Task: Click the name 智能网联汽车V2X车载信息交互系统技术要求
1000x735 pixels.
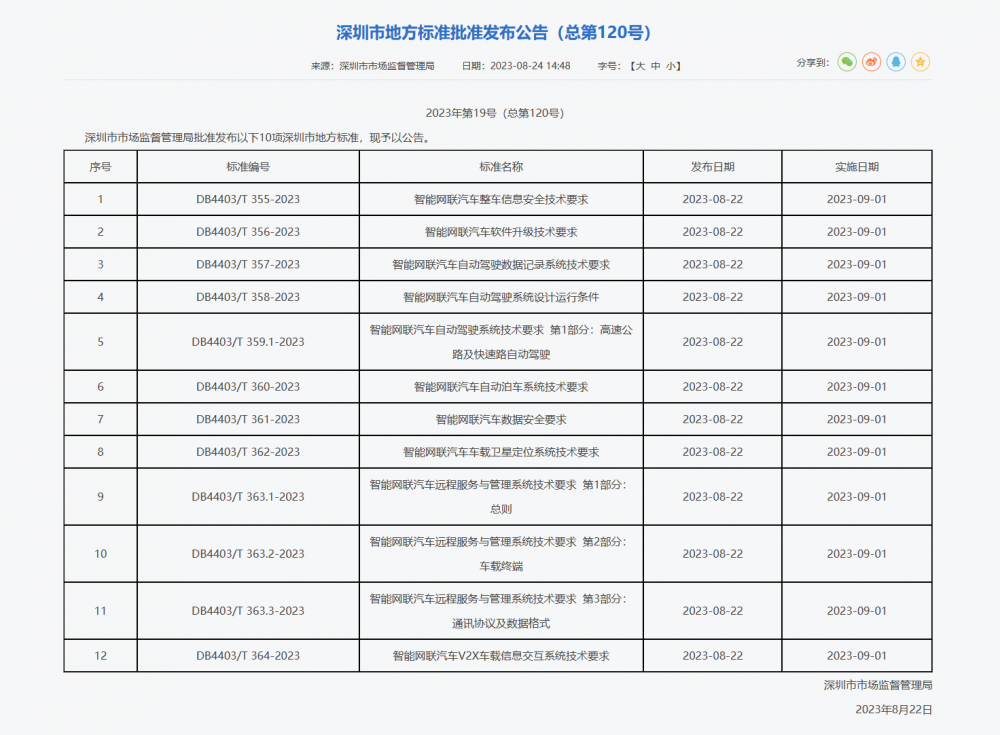Action: (501, 655)
